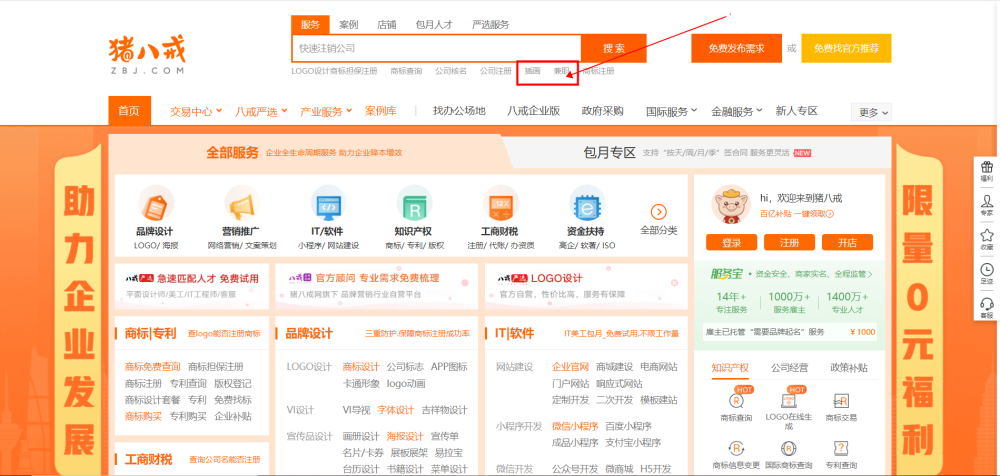Expand the 交易中心 dropdown
The width and height of the screenshot is (1000, 476).
tap(196, 111)
